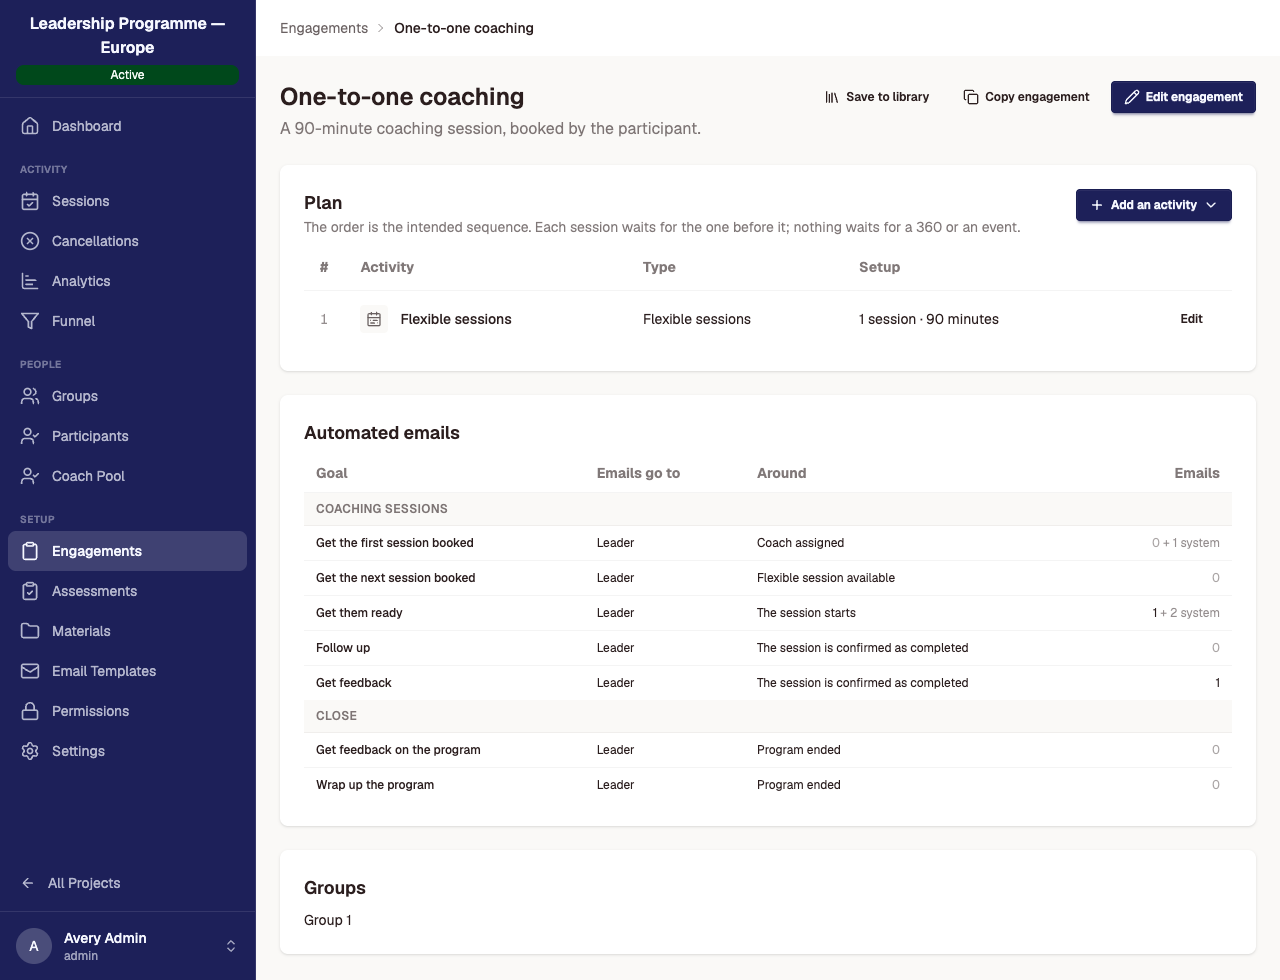This screenshot has height=980, width=1280.
Task: Click the Engagements breadcrumb link
Action: pyautogui.click(x=324, y=28)
